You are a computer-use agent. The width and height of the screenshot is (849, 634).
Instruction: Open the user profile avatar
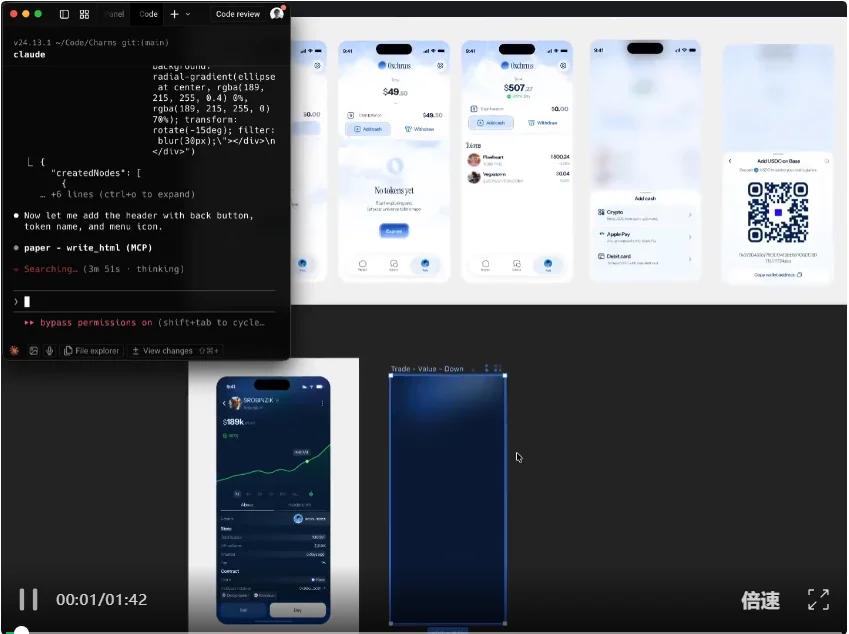coord(277,14)
